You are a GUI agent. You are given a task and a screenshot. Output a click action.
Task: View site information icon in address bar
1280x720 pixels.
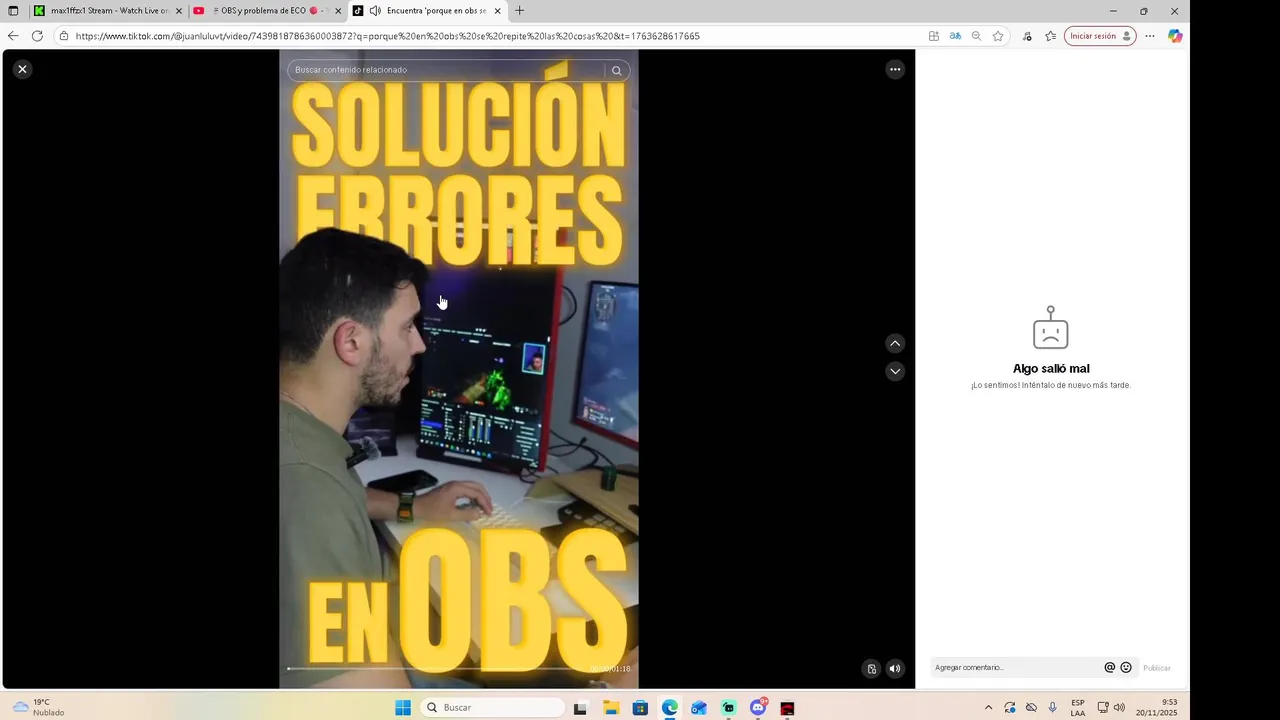point(64,36)
